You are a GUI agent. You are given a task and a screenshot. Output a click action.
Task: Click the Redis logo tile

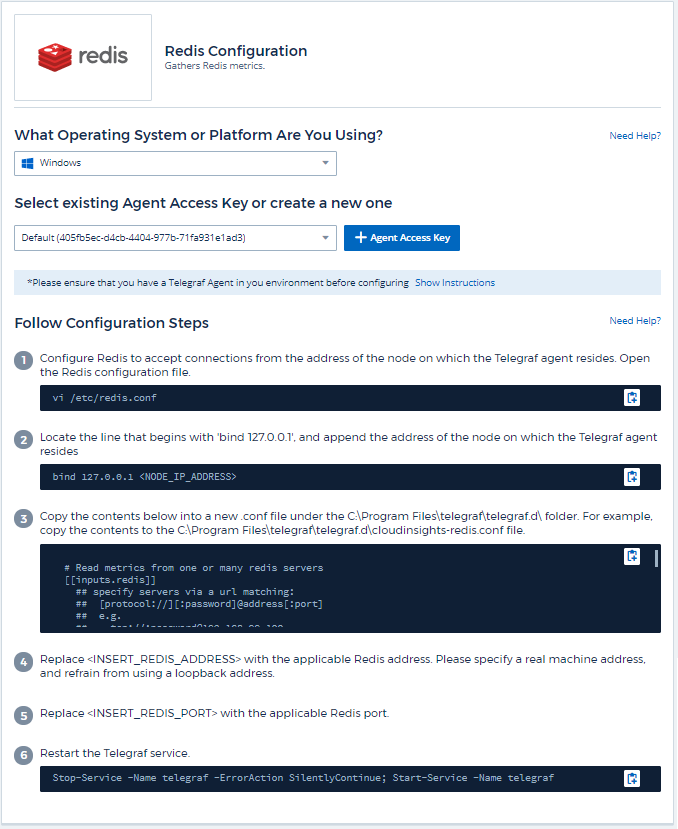coord(83,57)
